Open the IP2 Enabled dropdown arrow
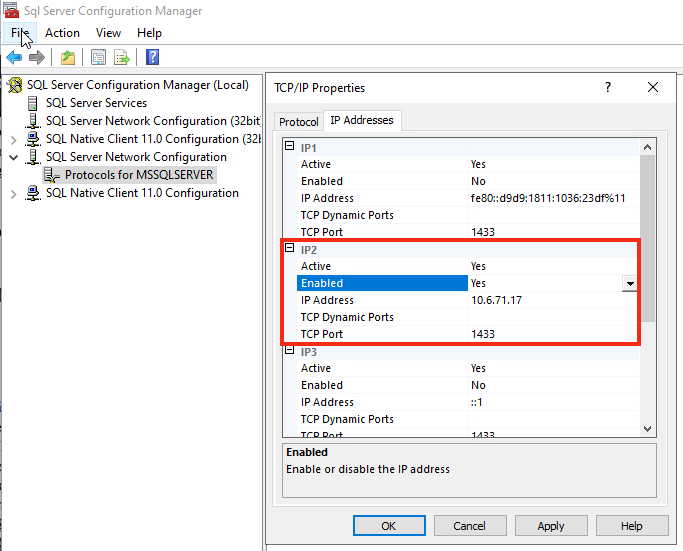Viewport: 683px width, 551px height. click(629, 284)
